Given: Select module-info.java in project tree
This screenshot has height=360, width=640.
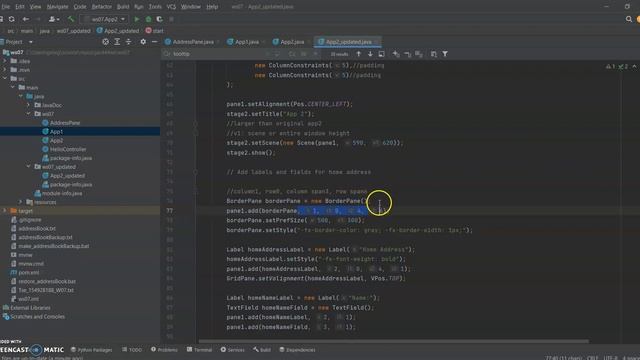Looking at the screenshot, I should pos(62,193).
